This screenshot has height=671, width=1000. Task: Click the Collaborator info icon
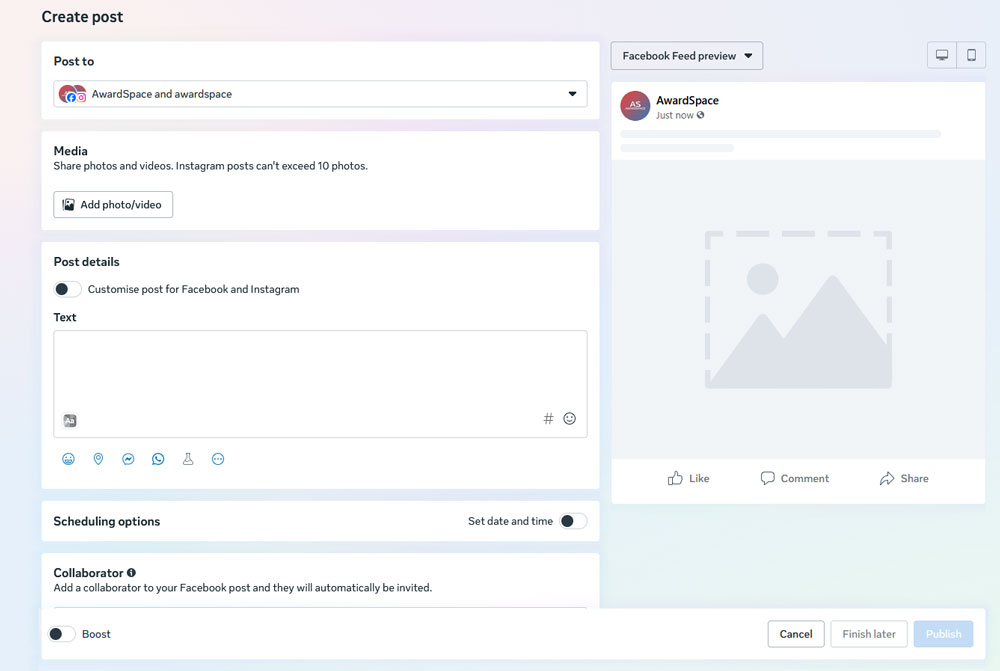(131, 572)
